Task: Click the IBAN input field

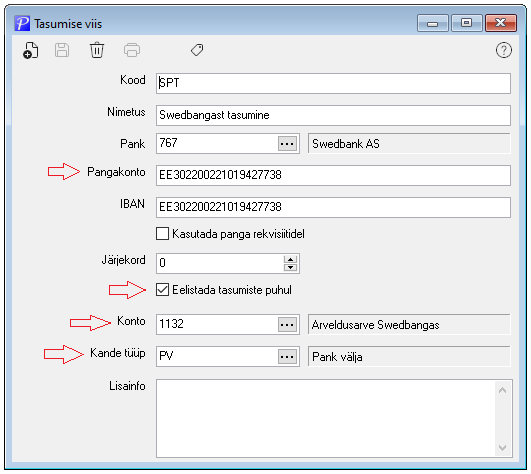Action: tap(333, 207)
